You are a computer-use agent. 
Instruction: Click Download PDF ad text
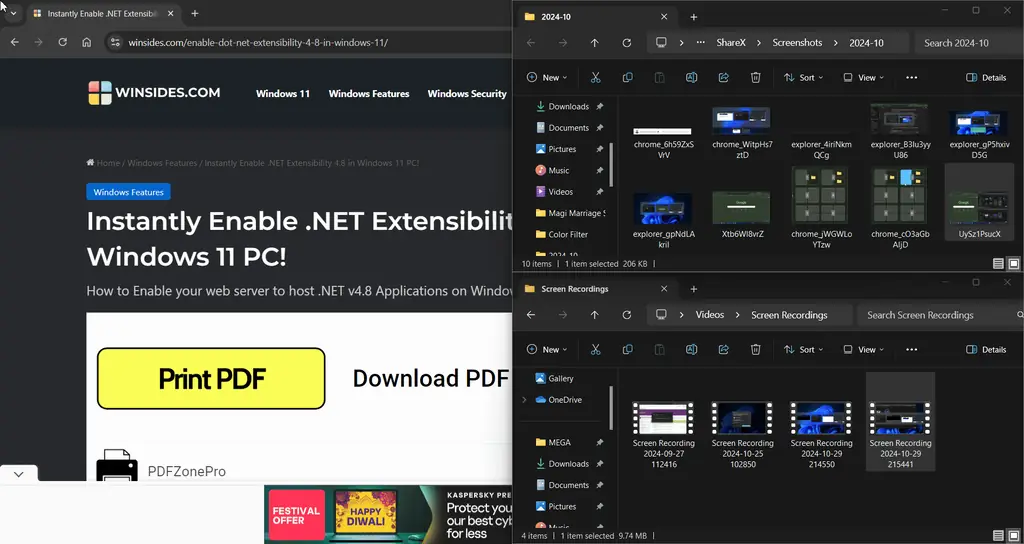(430, 378)
